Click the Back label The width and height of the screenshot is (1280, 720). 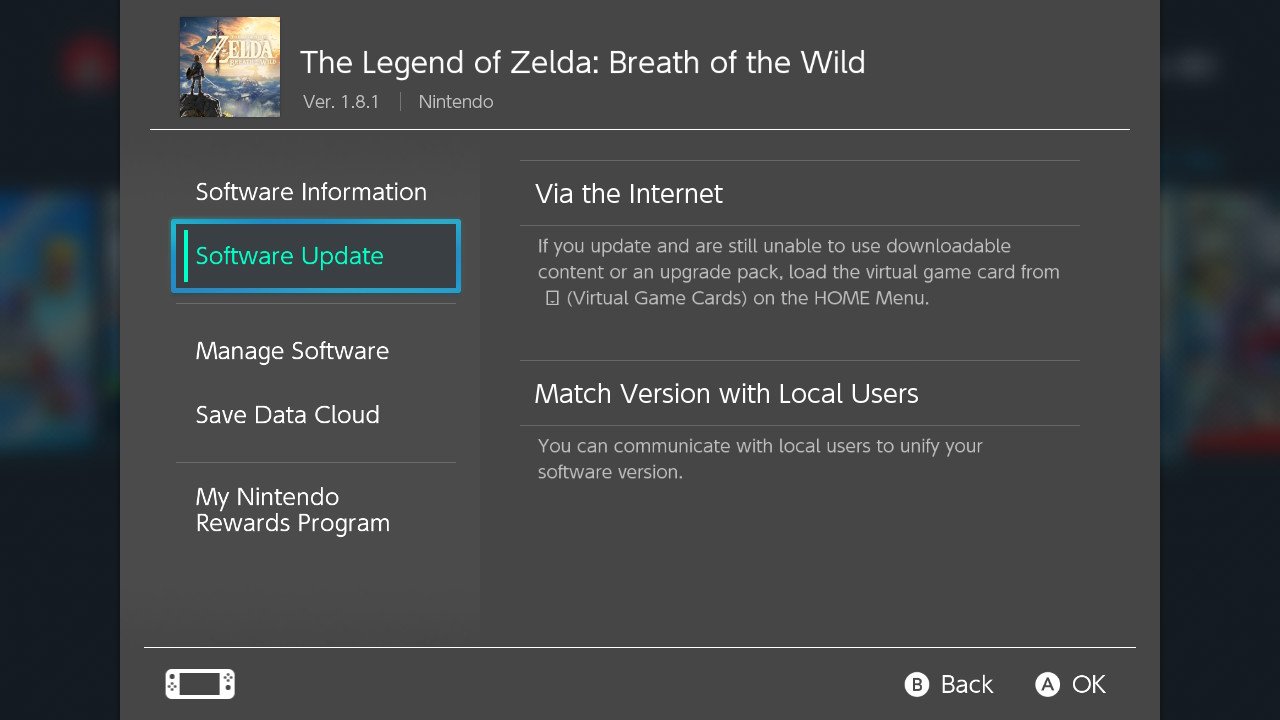pyautogui.click(x=967, y=684)
